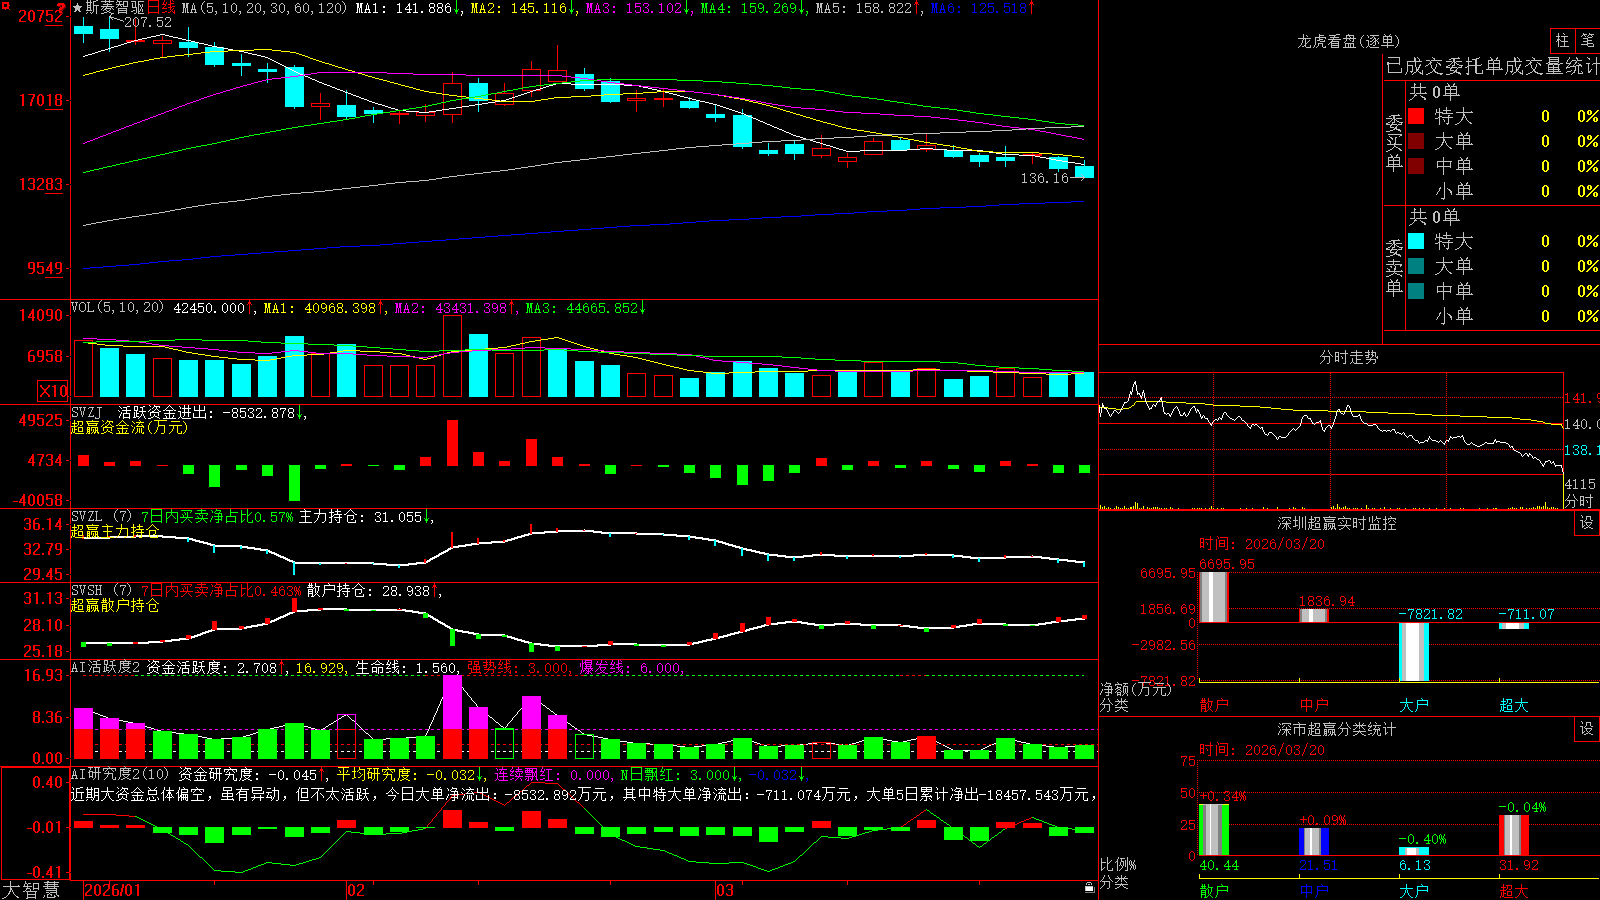Click the 委卖单 section label
The width and height of the screenshot is (1600, 900).
coord(1394,267)
